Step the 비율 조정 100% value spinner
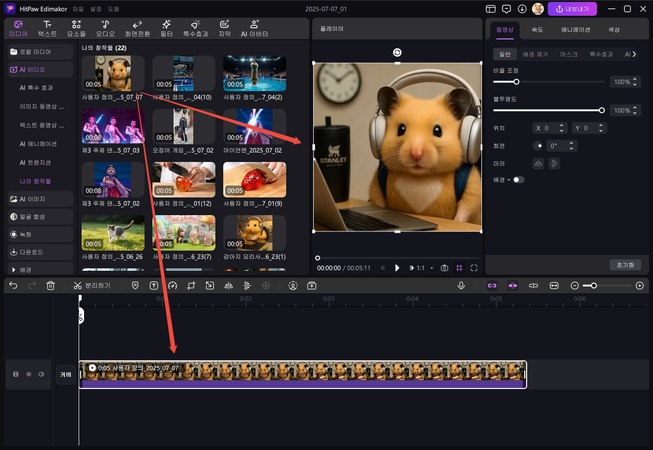 tap(635, 82)
